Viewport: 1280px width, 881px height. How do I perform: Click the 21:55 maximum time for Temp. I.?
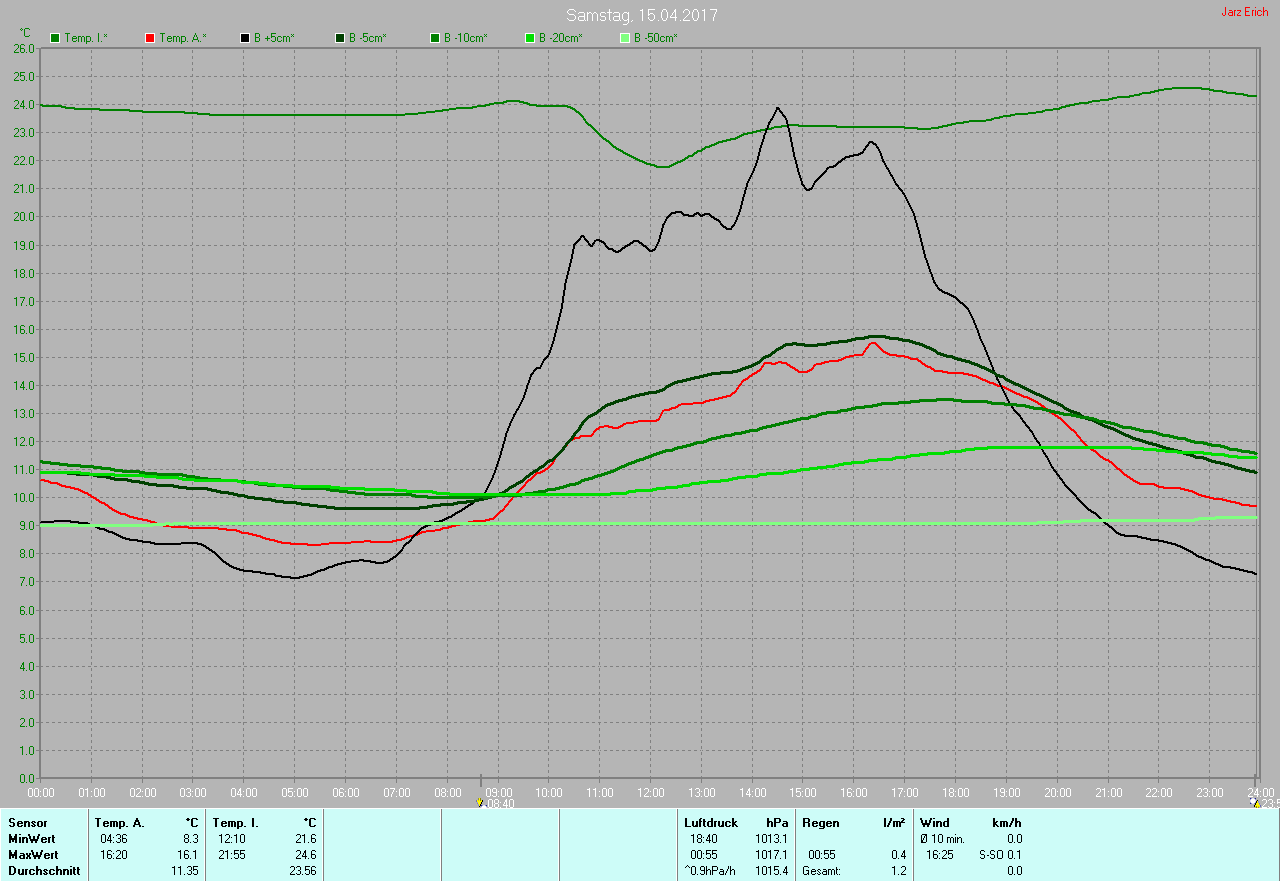point(232,855)
